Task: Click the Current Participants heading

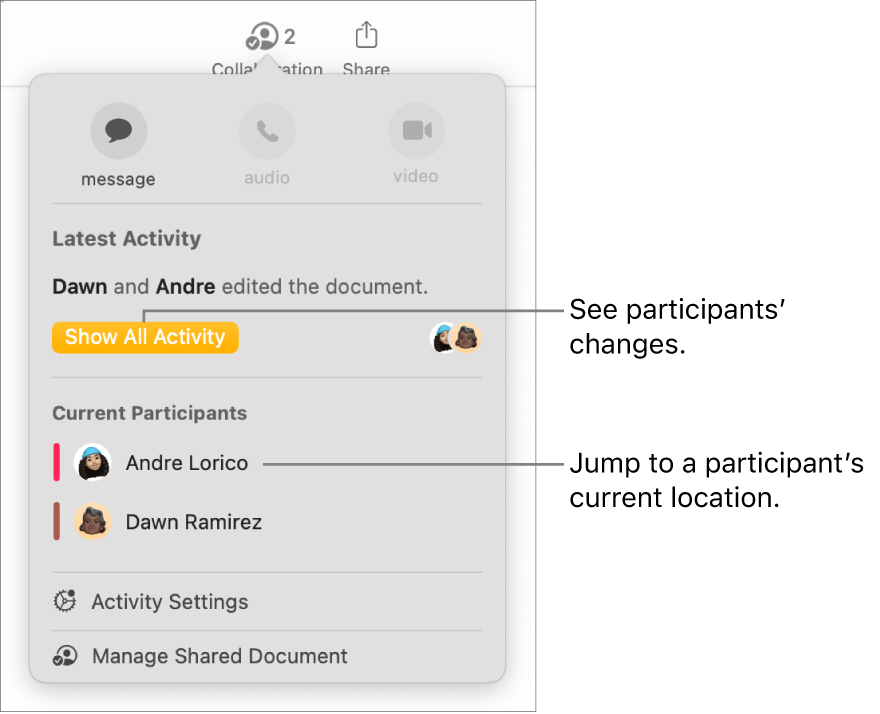Action: [150, 413]
